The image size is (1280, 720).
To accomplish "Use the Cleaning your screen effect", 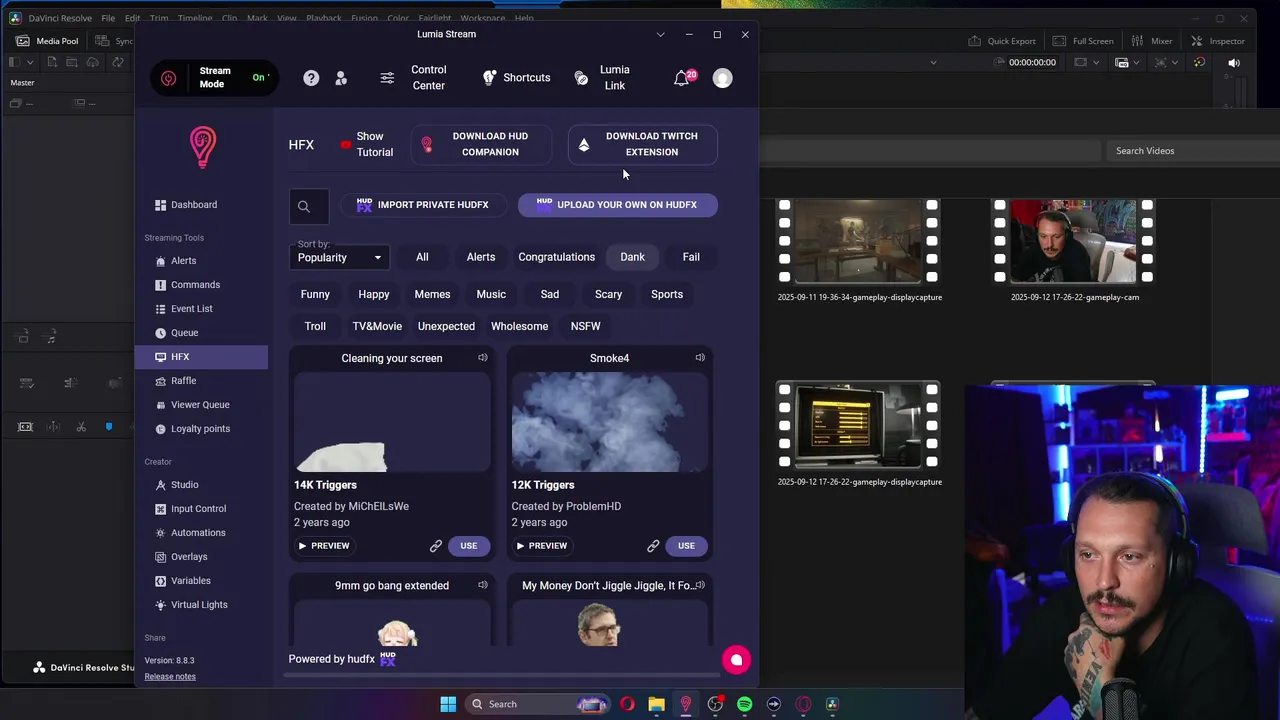I will (x=468, y=546).
